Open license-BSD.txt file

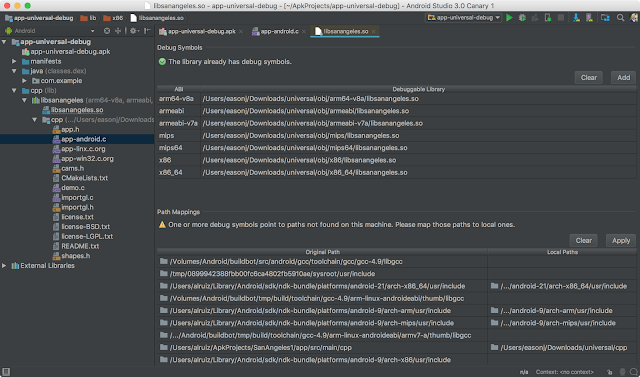[x=81, y=226]
